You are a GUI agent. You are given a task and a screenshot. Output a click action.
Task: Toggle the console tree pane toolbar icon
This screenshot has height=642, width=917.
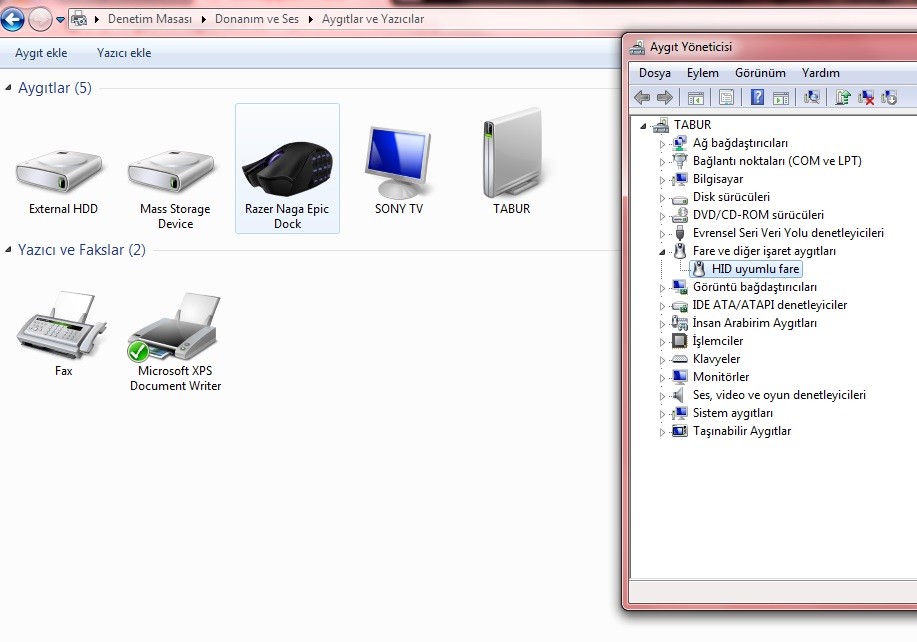695,98
